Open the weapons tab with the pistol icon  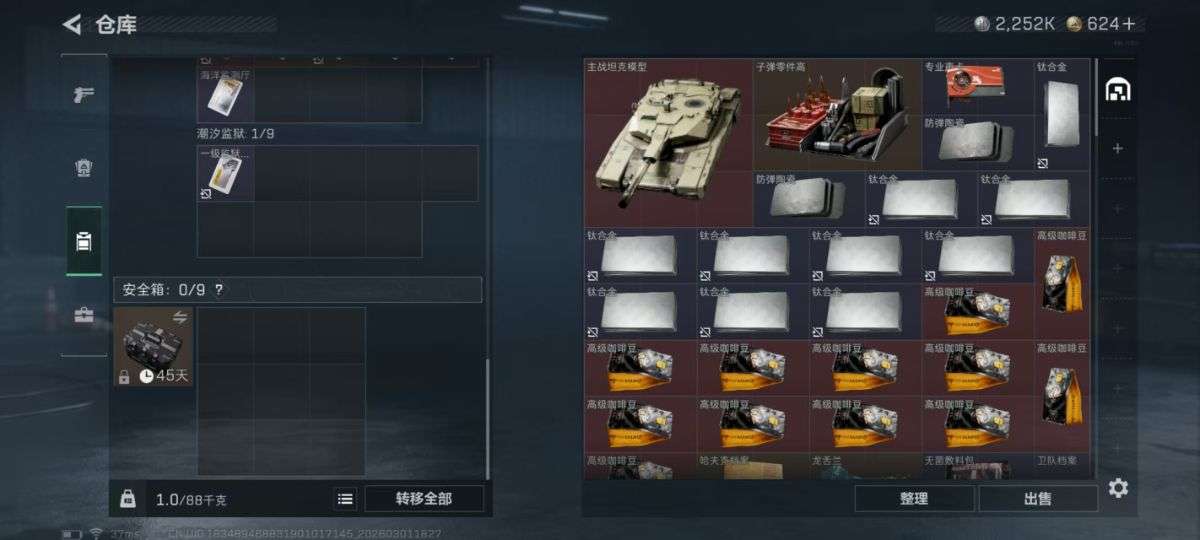pyautogui.click(x=84, y=95)
